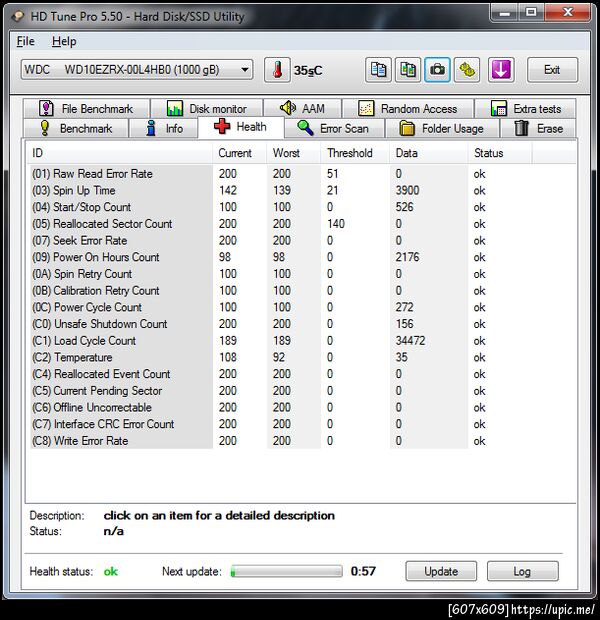Sort by Current column header
The height and width of the screenshot is (620, 600).
coord(240,153)
